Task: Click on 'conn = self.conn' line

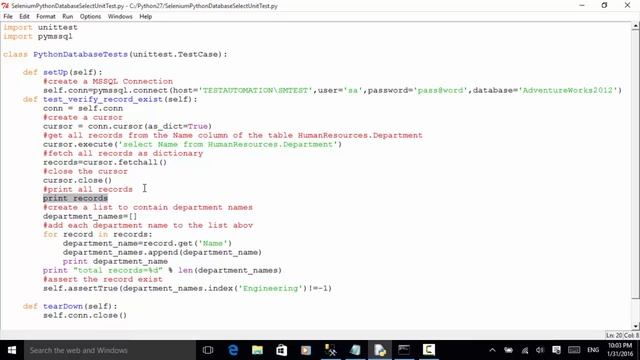Action: [x=83, y=108]
